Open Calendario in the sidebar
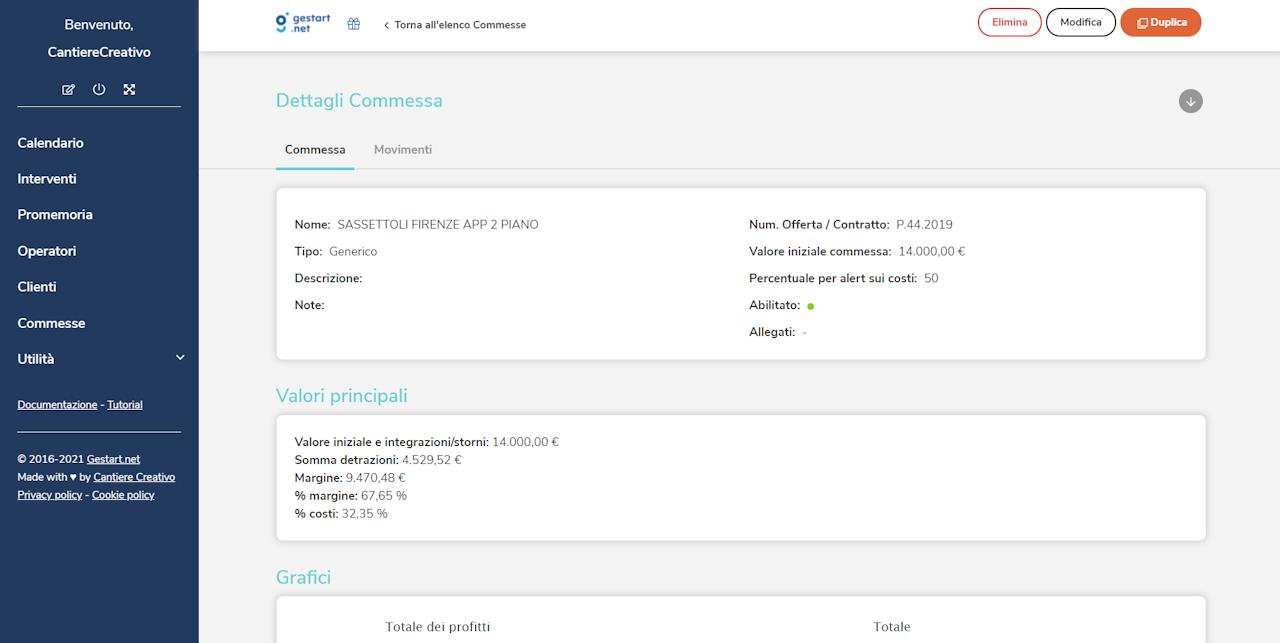Image resolution: width=1280 pixels, height=643 pixels. (51, 143)
